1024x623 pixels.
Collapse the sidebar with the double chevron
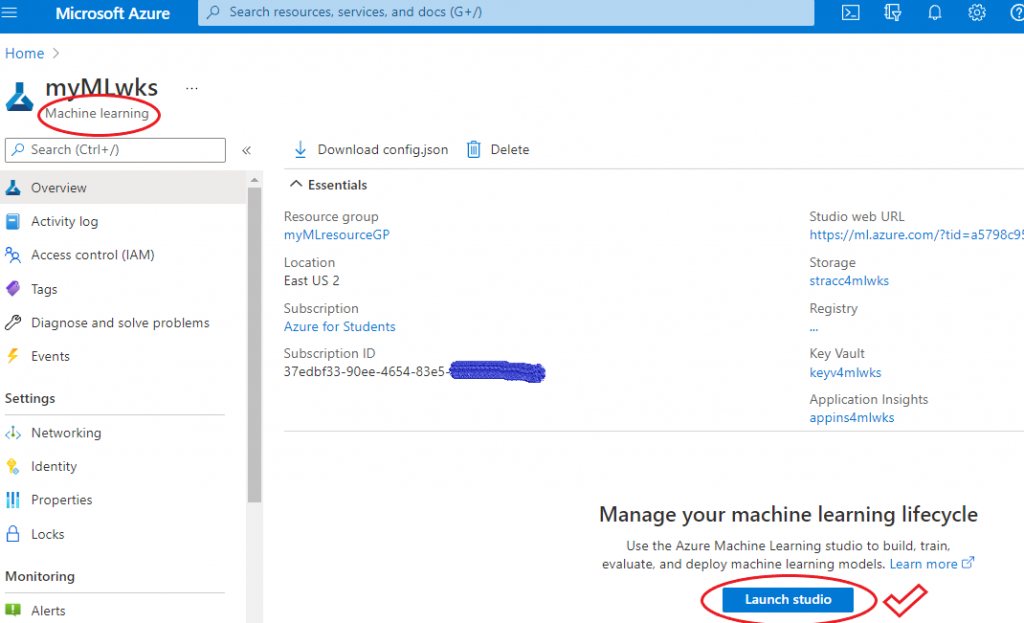pos(246,150)
